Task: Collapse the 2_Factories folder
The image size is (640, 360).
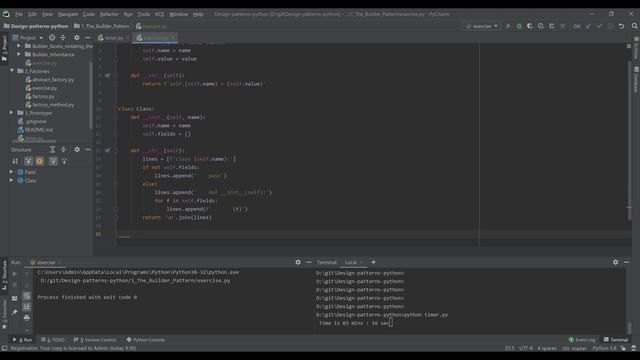Action: [12, 71]
